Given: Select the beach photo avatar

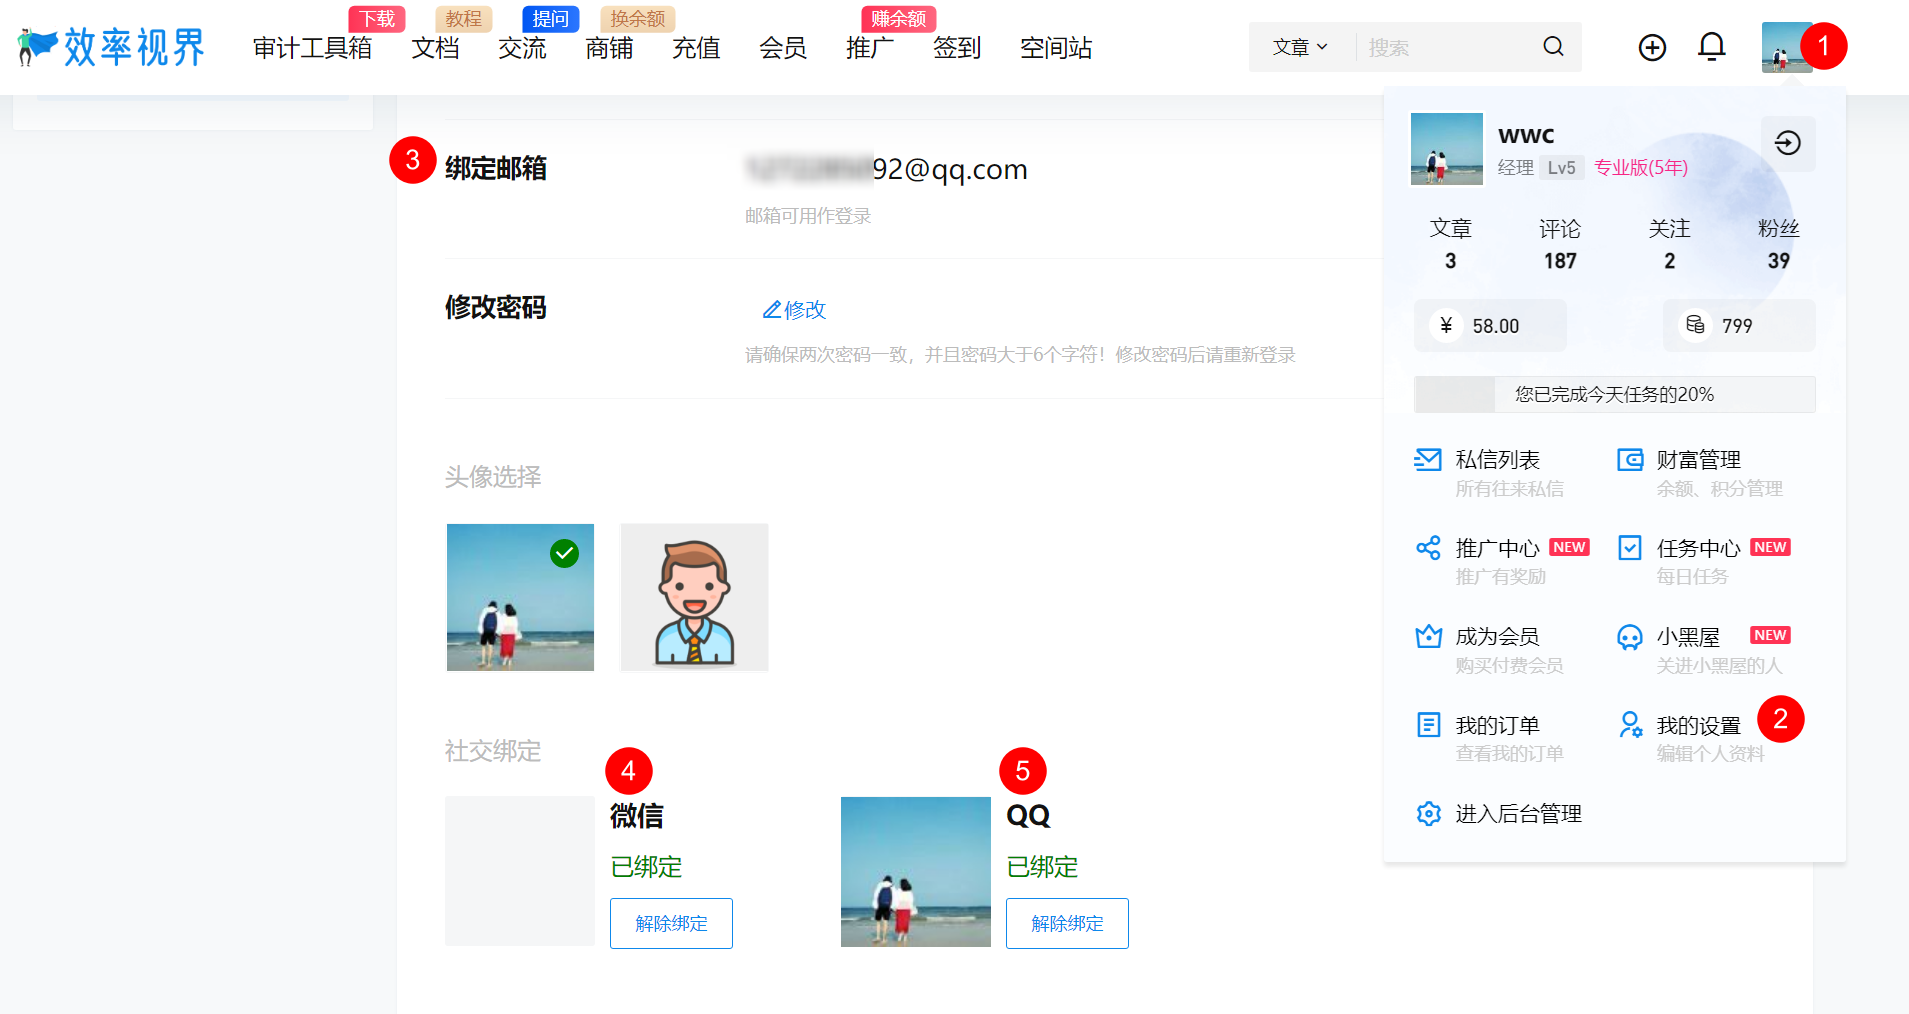Looking at the screenshot, I should [520, 598].
